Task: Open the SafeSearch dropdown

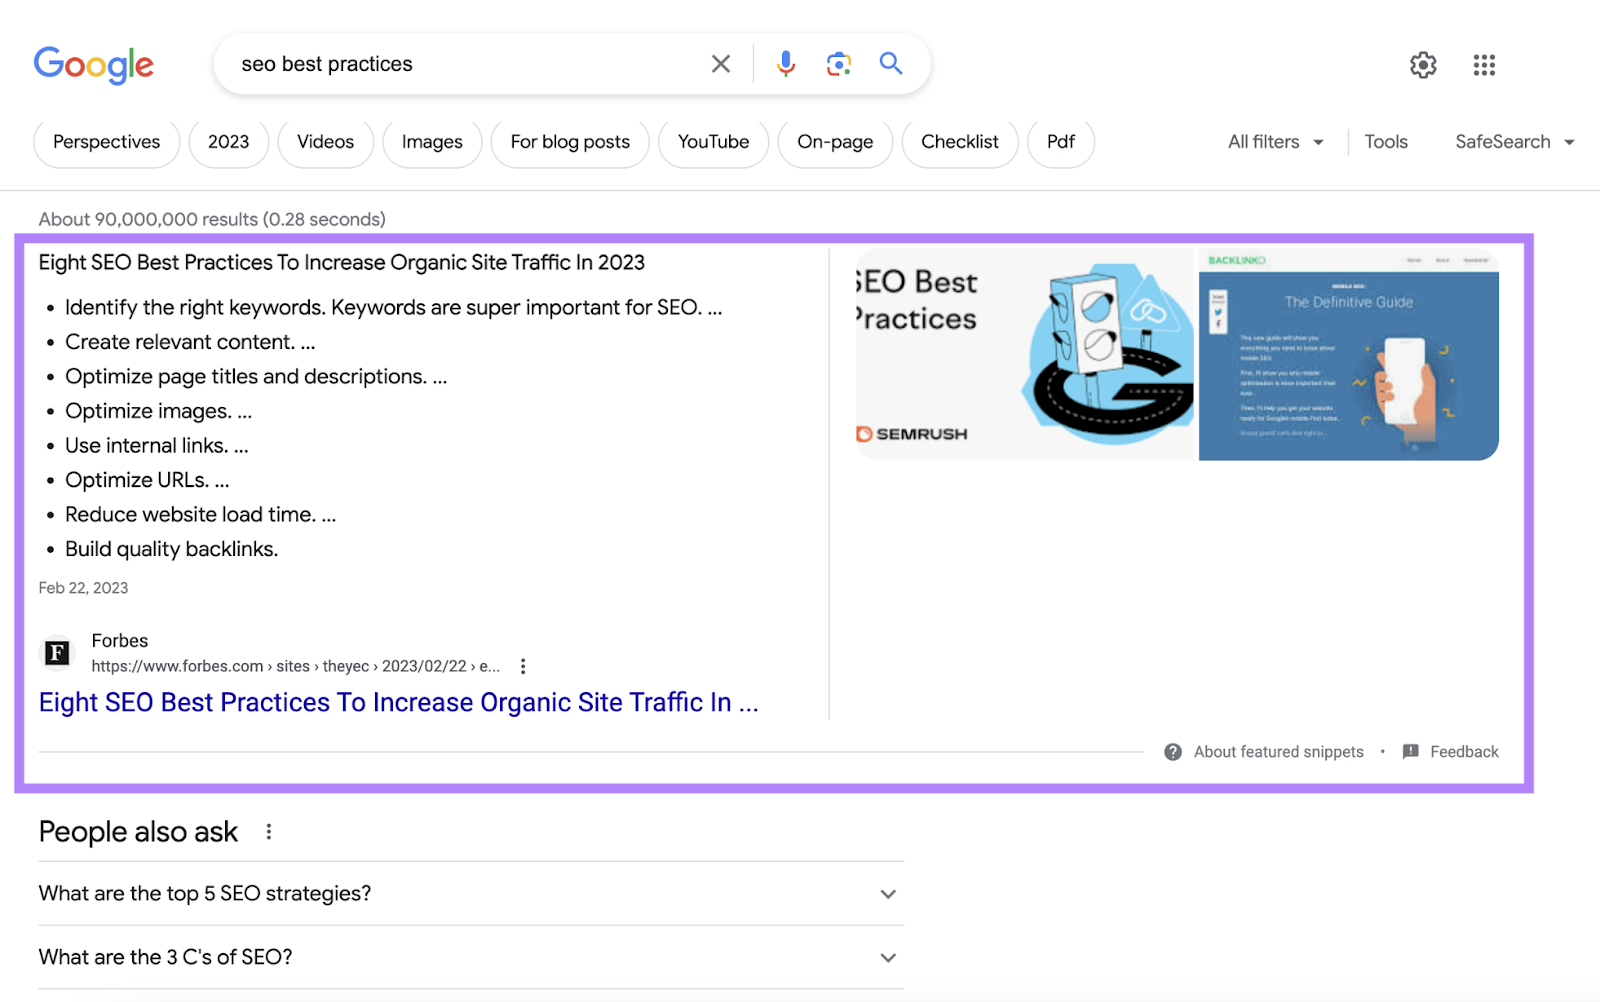Action: (x=1513, y=141)
